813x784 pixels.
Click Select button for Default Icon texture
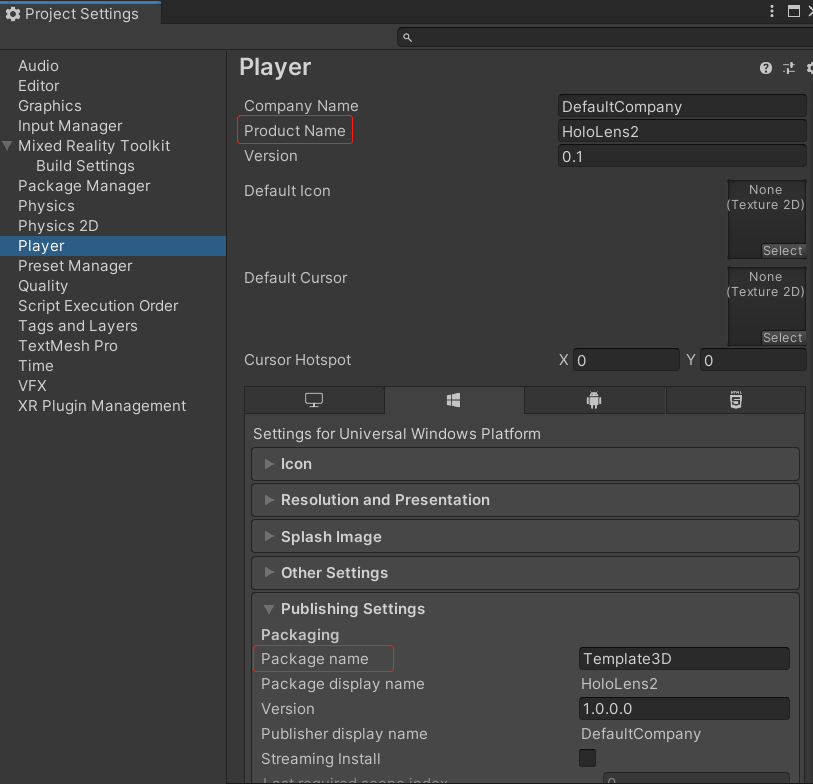coord(782,251)
